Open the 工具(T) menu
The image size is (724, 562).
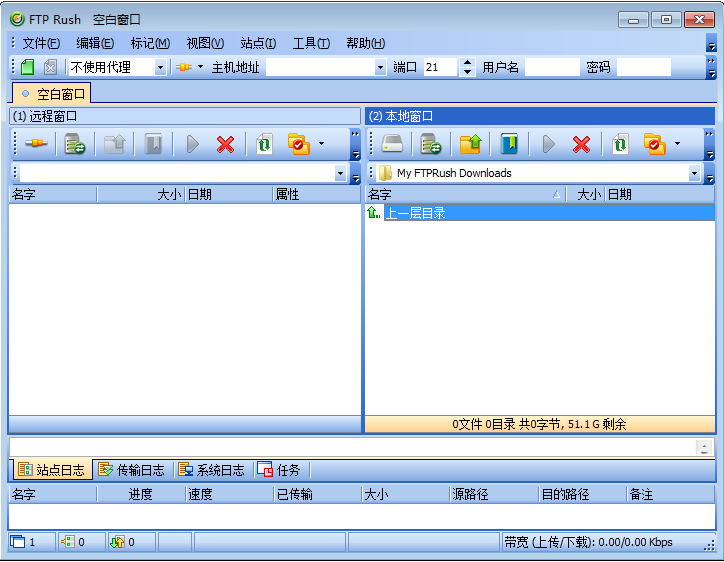coord(311,43)
